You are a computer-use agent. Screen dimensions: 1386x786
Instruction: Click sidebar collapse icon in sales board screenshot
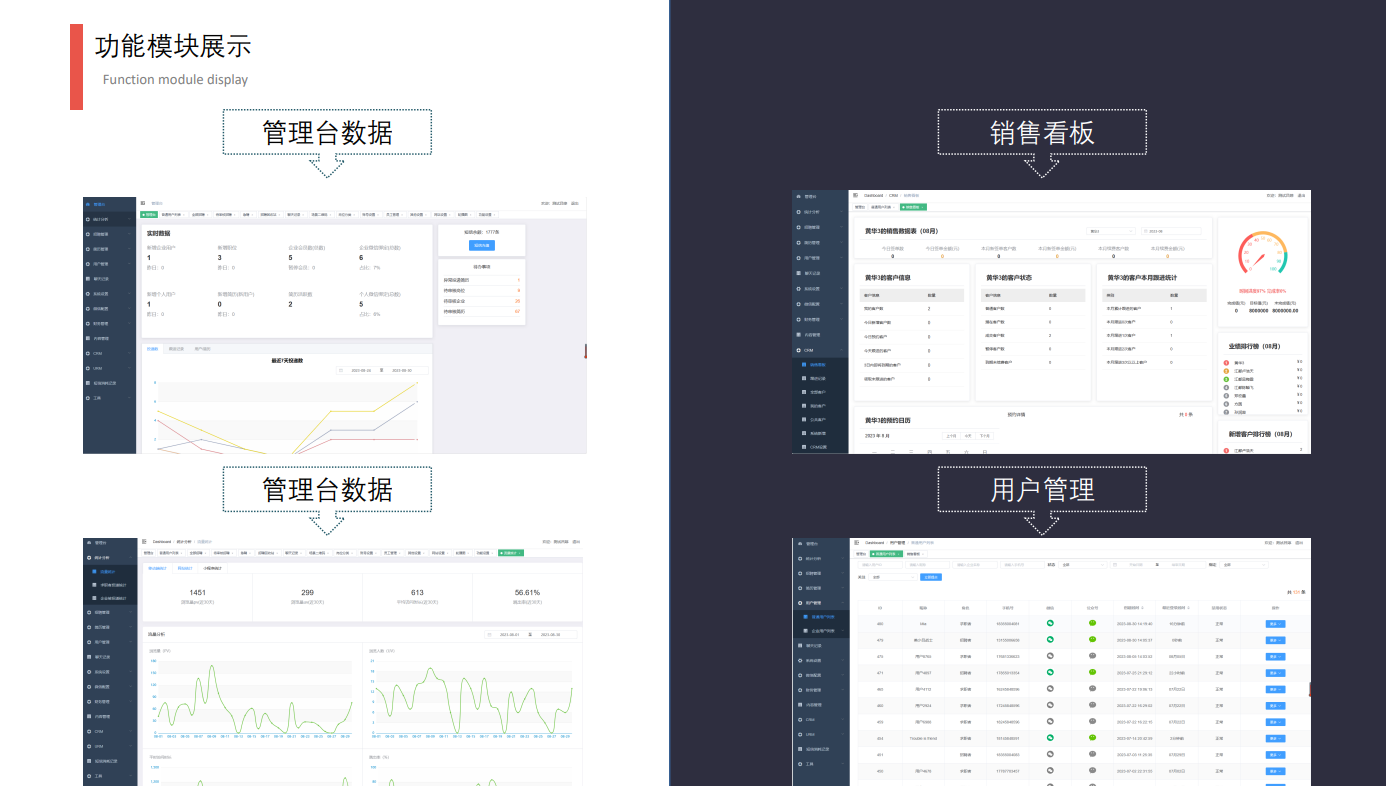[855, 195]
